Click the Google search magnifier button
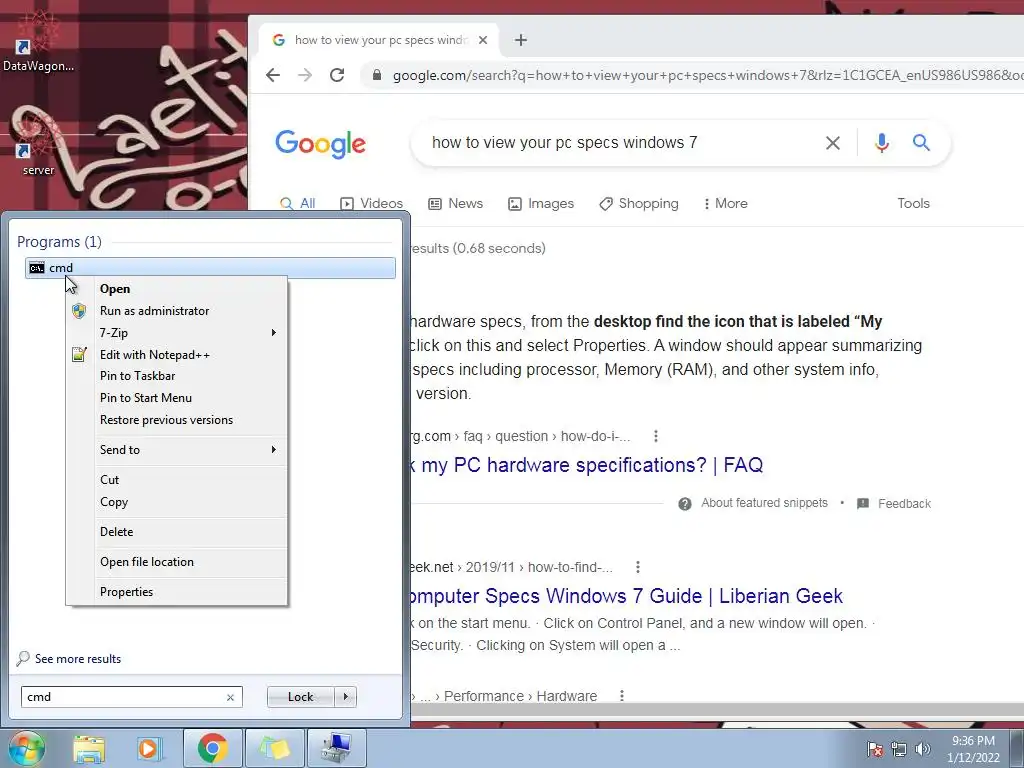 [x=921, y=142]
